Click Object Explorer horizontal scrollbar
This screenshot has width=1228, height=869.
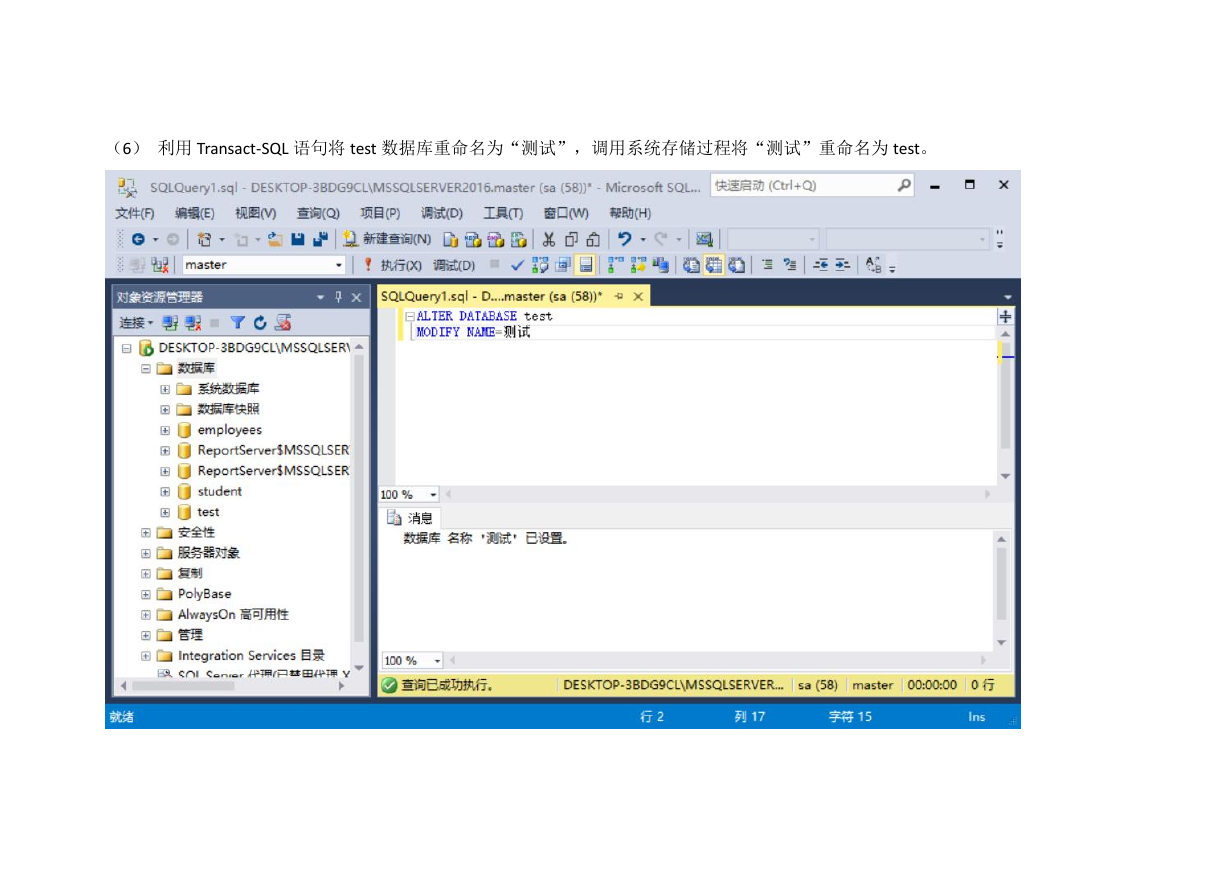tap(231, 686)
